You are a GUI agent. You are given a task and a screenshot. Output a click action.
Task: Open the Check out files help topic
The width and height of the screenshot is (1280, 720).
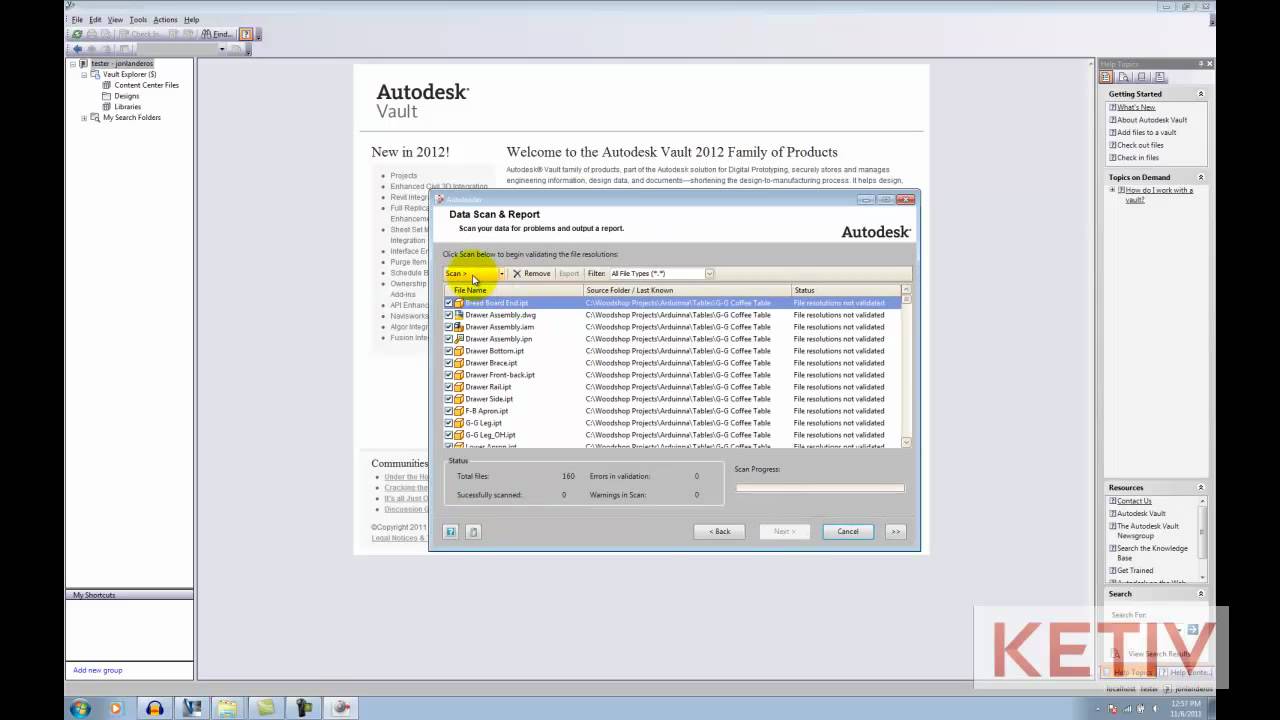[x=1140, y=145]
